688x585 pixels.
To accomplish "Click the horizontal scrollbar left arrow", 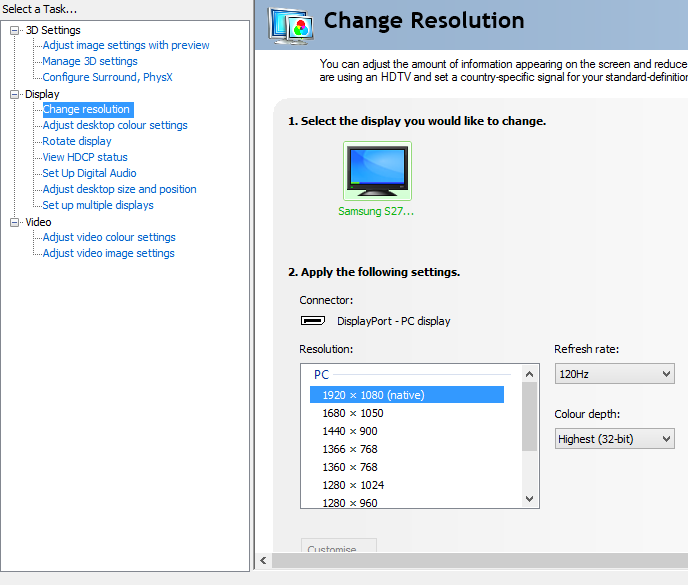I will click(x=263, y=560).
